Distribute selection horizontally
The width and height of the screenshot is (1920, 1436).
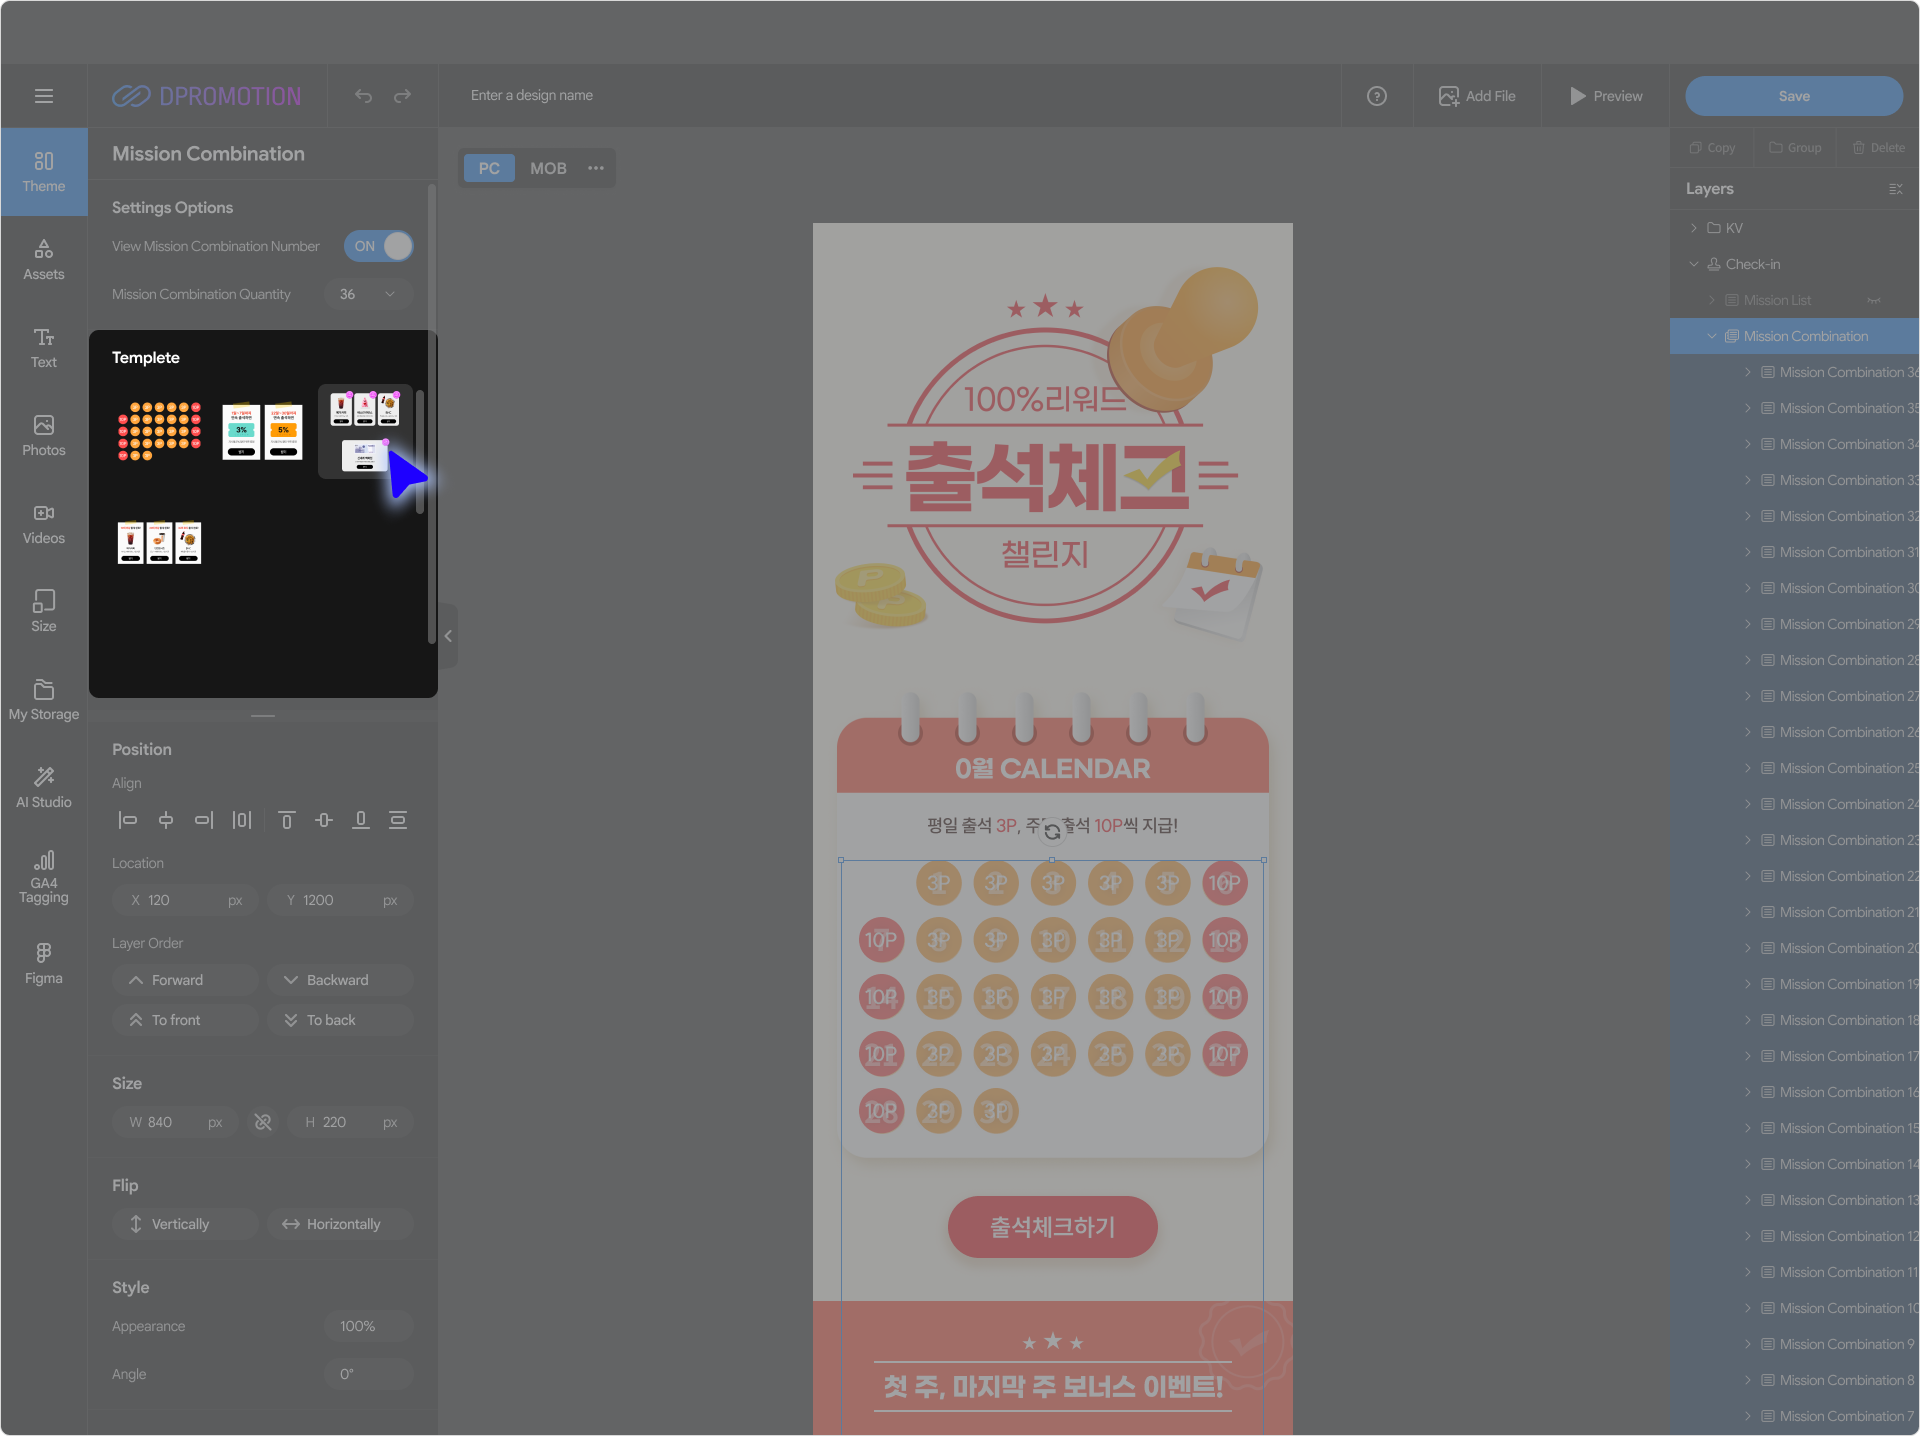pos(242,820)
